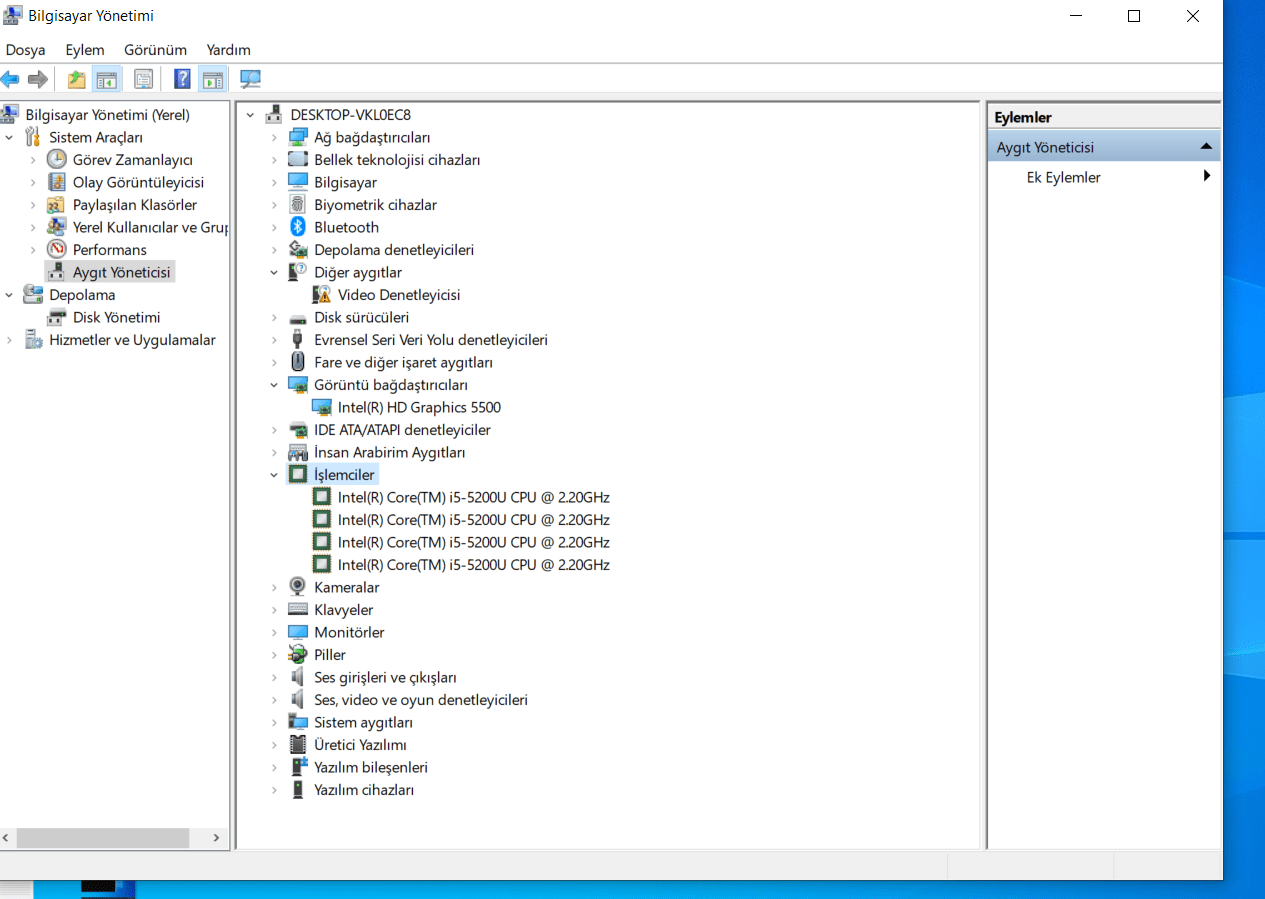Click the left tree scrollbar left arrow
Screen dimensions: 1265x899
(8, 838)
